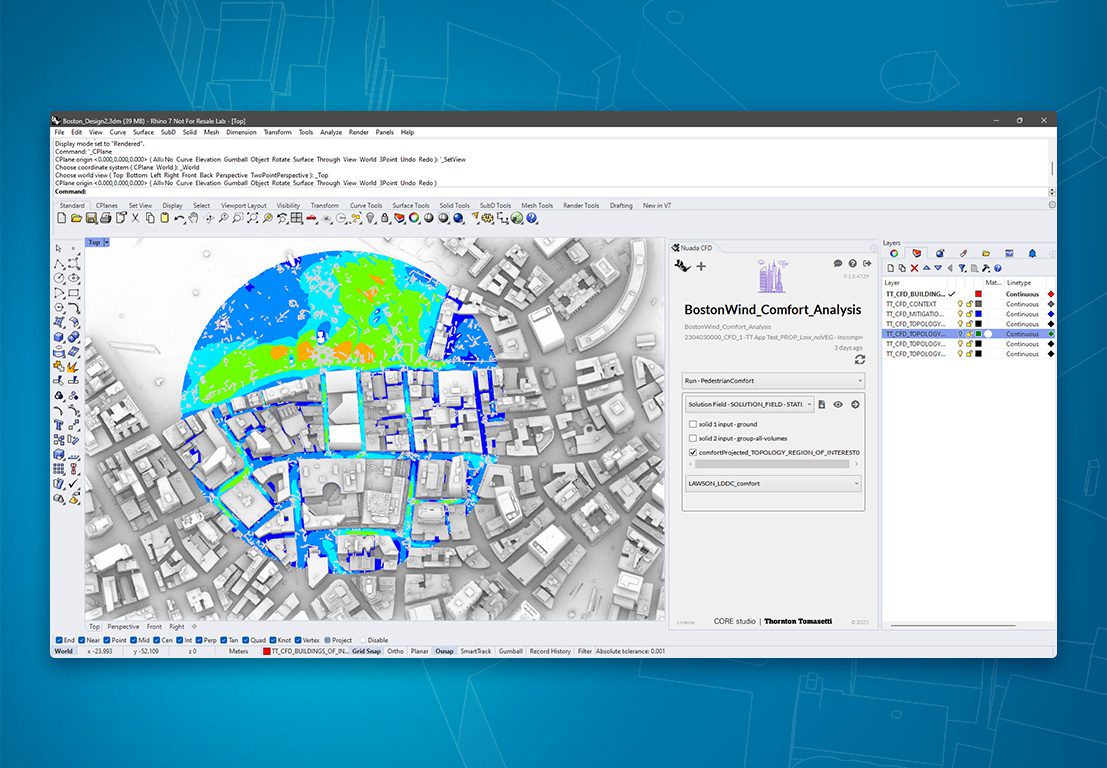1107x768 pixels.
Task: Click the four-viewport layout grid icon
Action: coord(297,219)
